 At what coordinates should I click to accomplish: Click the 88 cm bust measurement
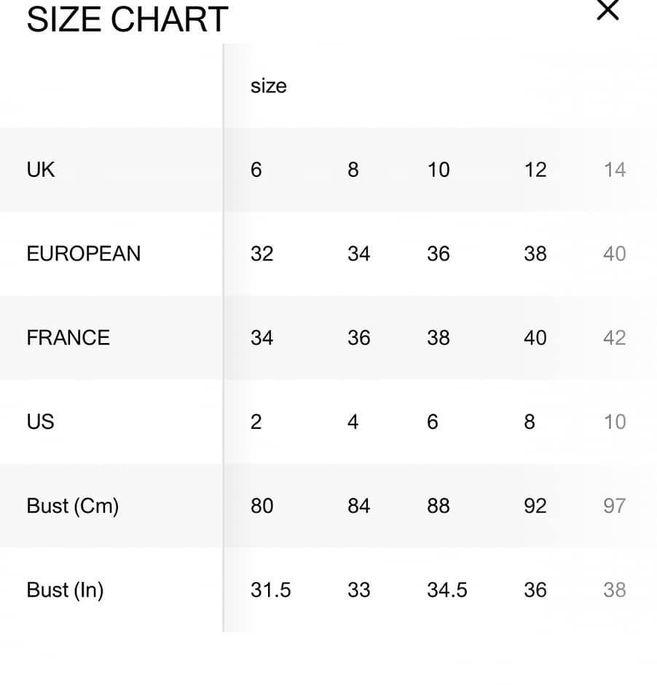click(x=438, y=506)
